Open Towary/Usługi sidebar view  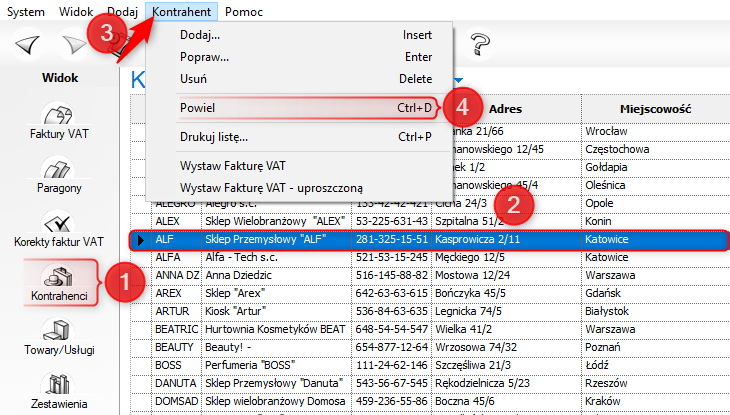pyautogui.click(x=59, y=337)
